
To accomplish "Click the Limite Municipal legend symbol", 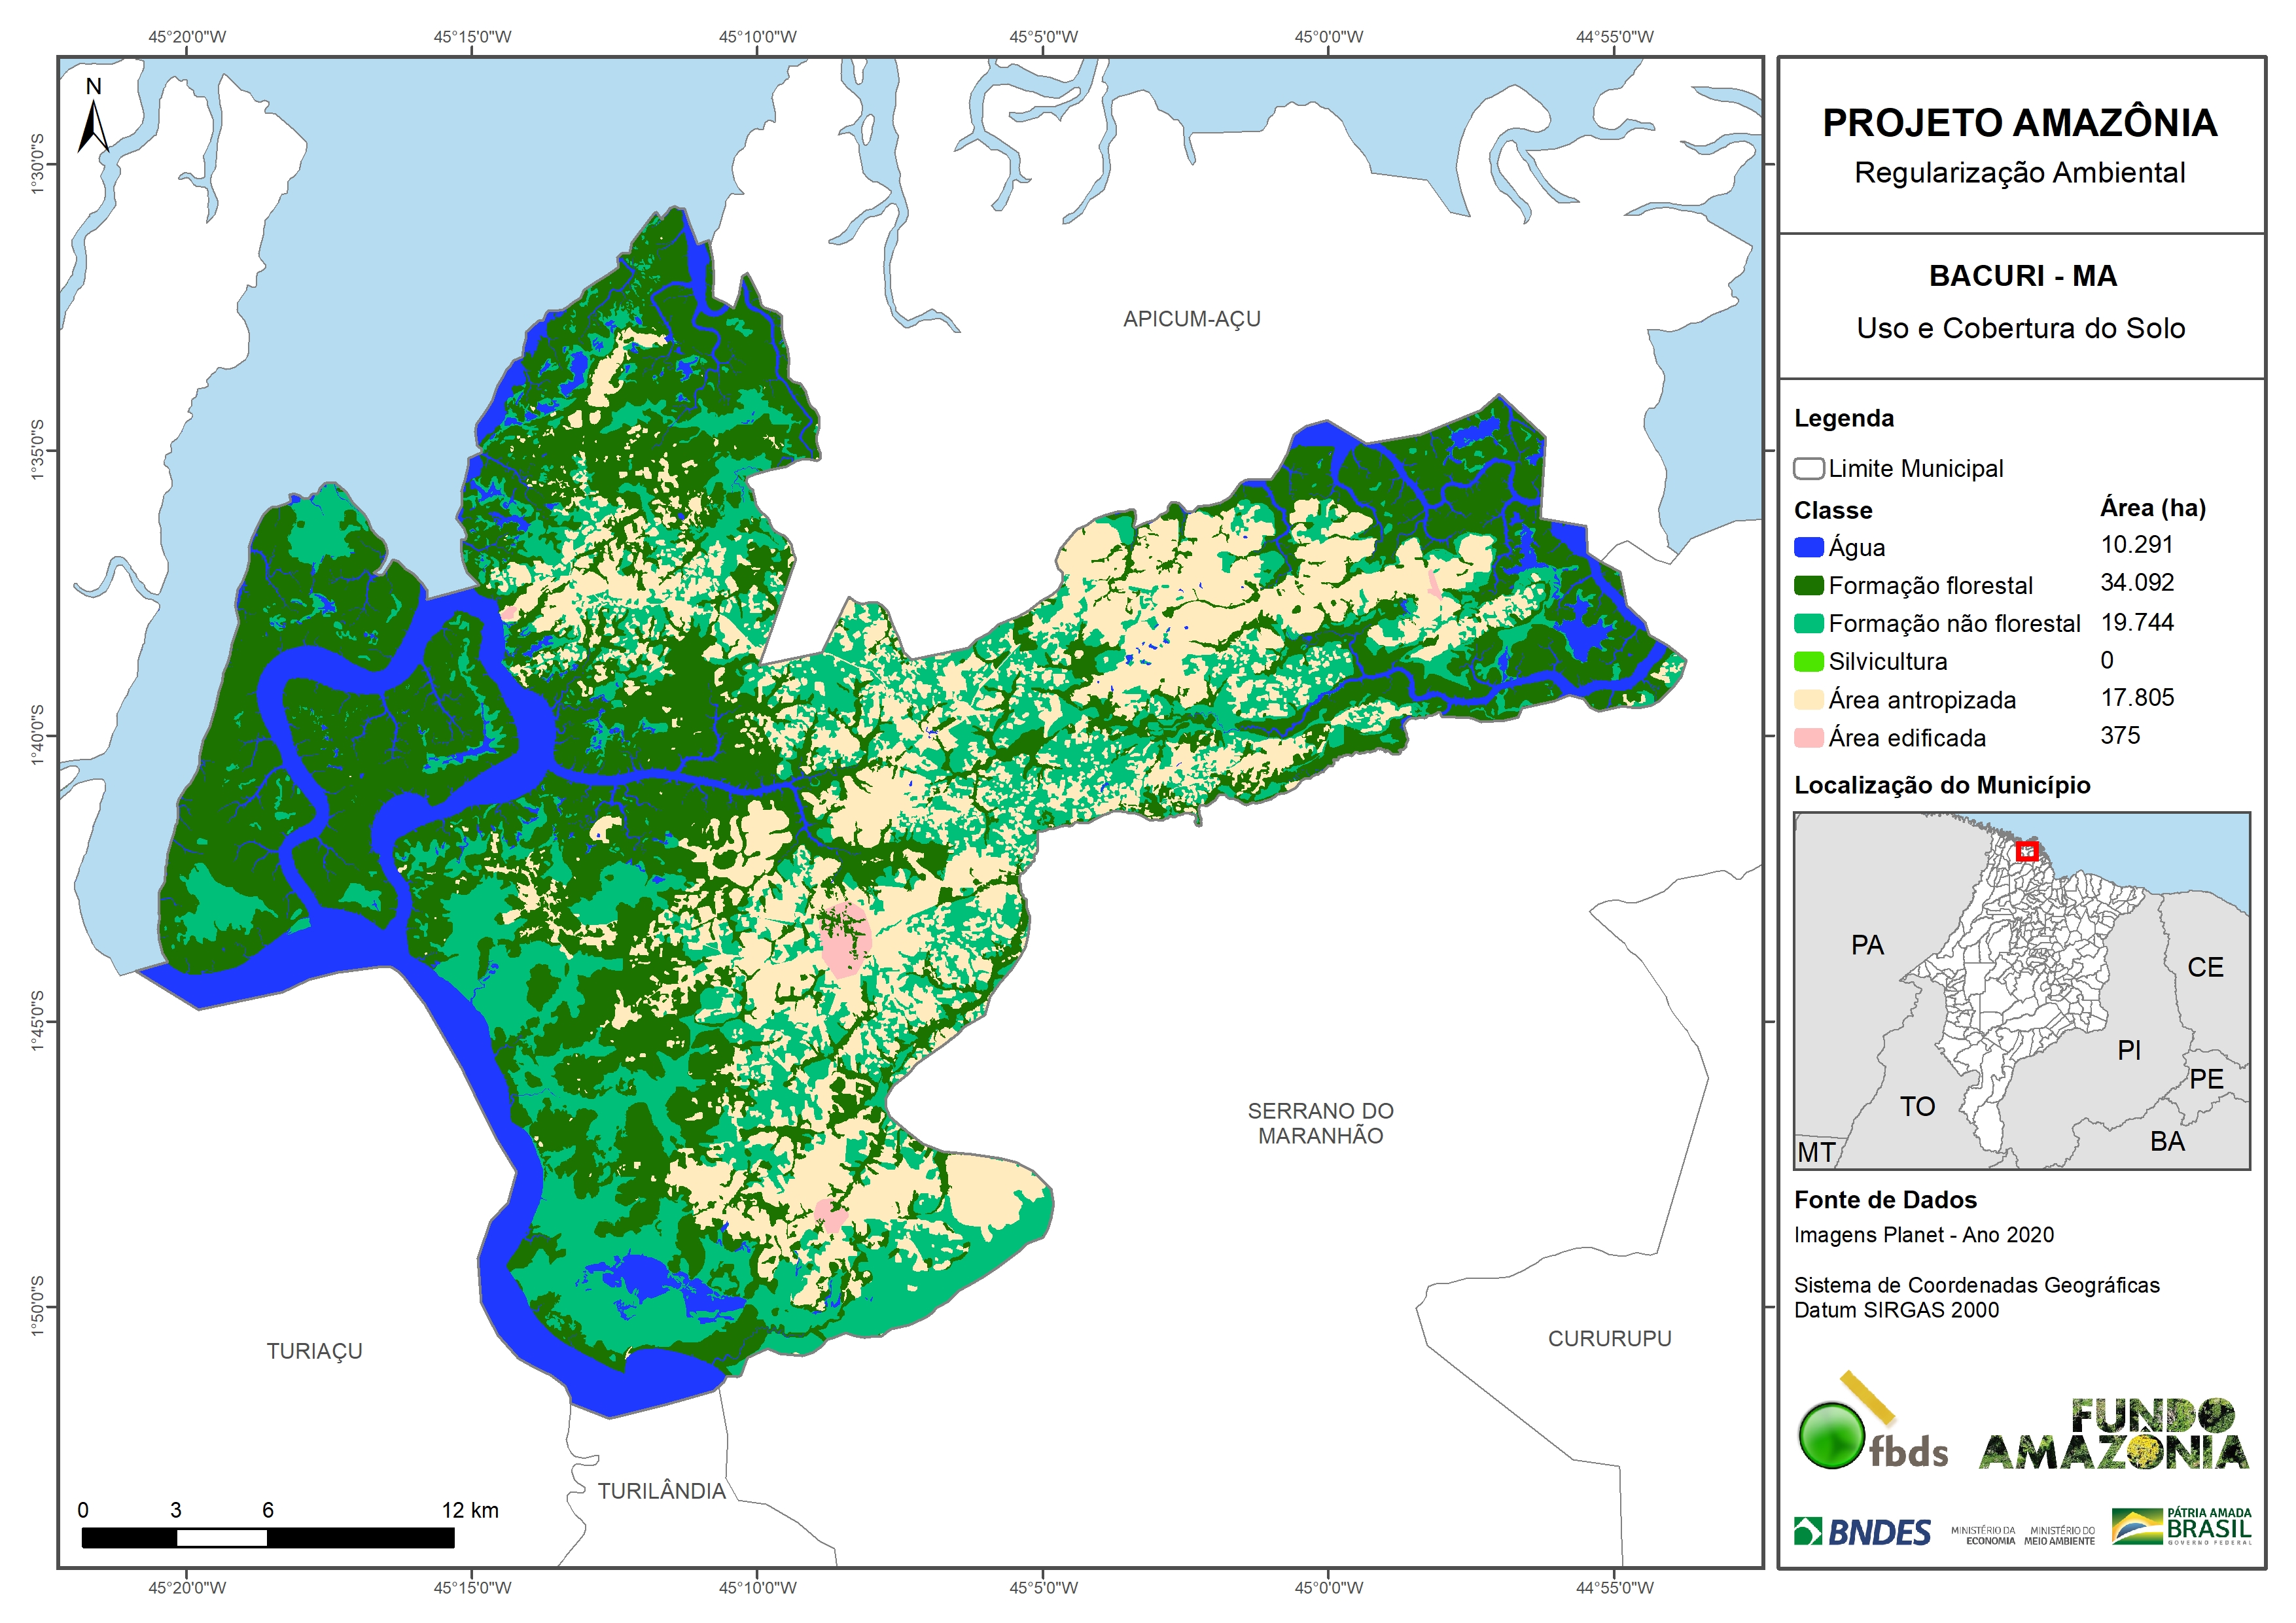I will [x=1808, y=468].
